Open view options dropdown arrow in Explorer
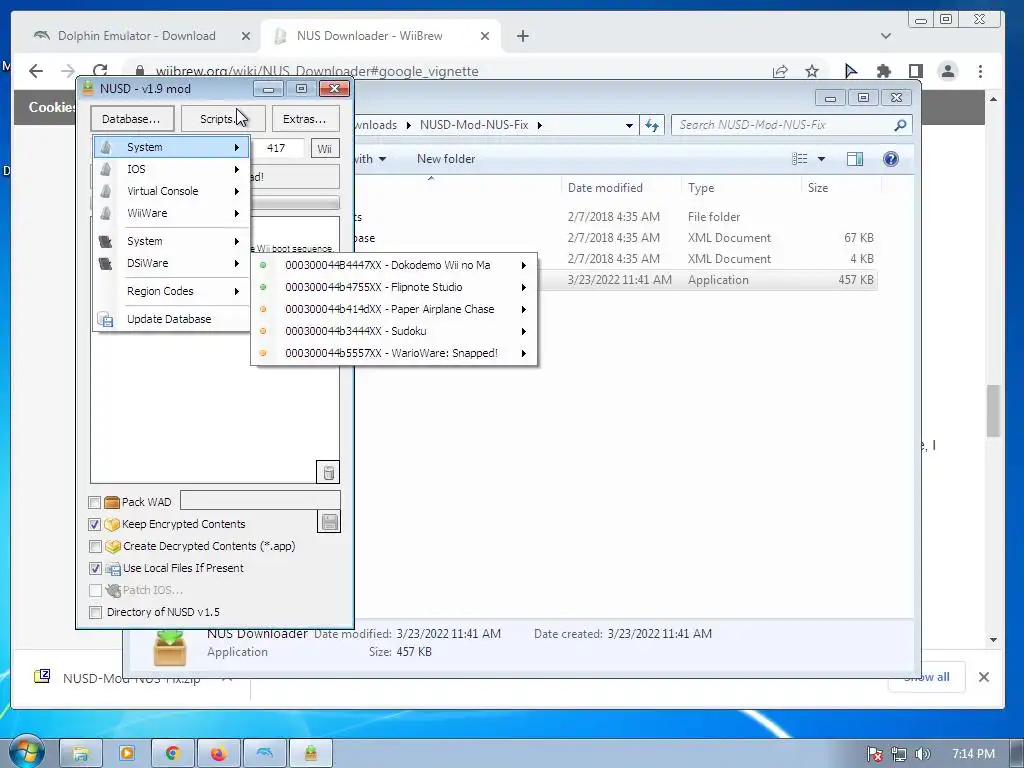 pyautogui.click(x=822, y=159)
